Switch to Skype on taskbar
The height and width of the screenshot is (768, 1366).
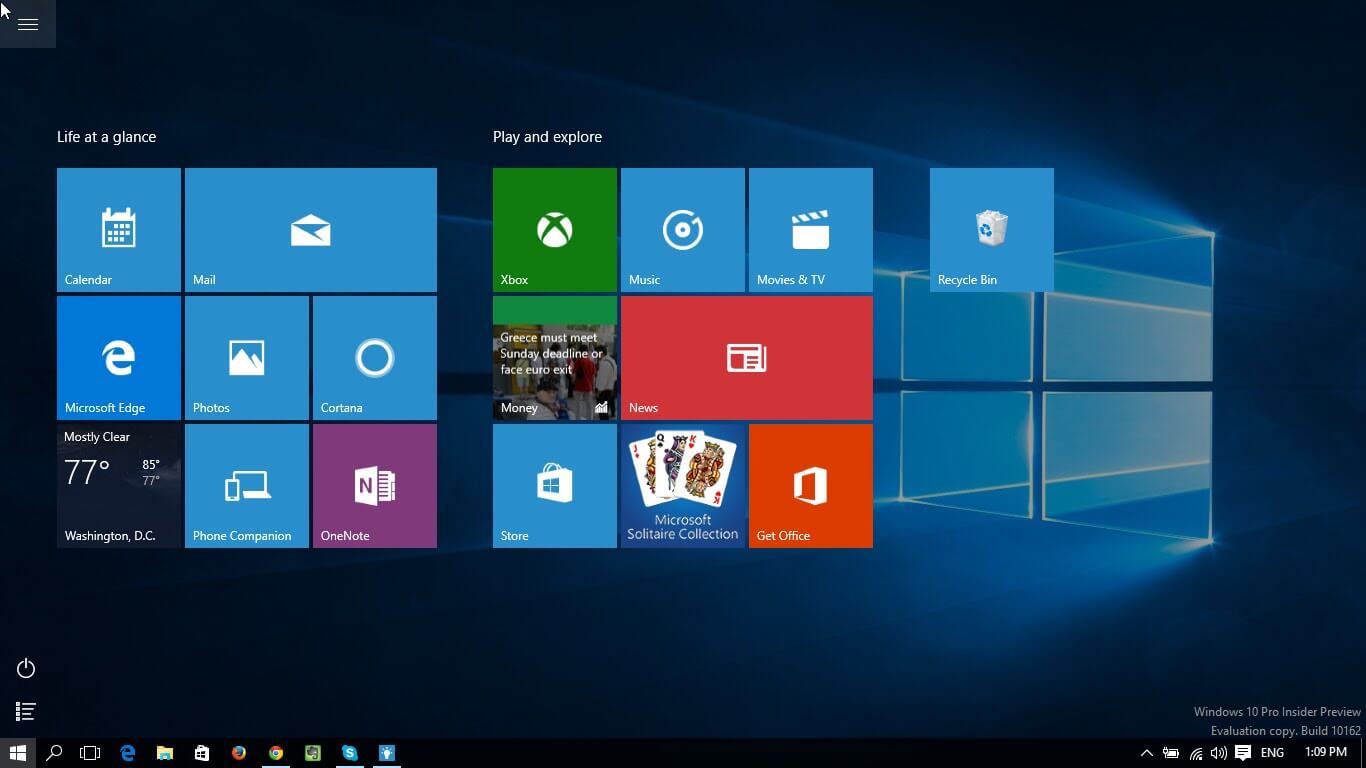[x=350, y=753]
